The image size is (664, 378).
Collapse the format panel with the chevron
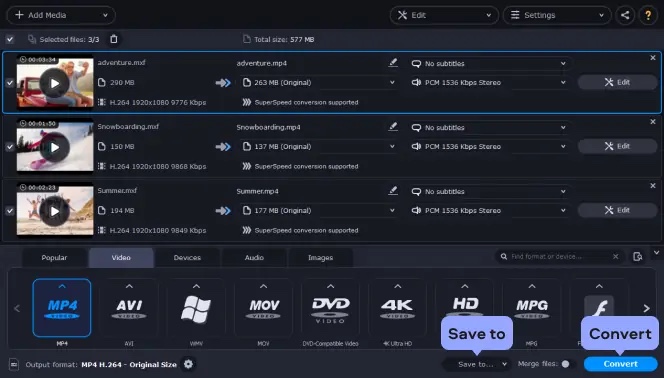pos(656,253)
